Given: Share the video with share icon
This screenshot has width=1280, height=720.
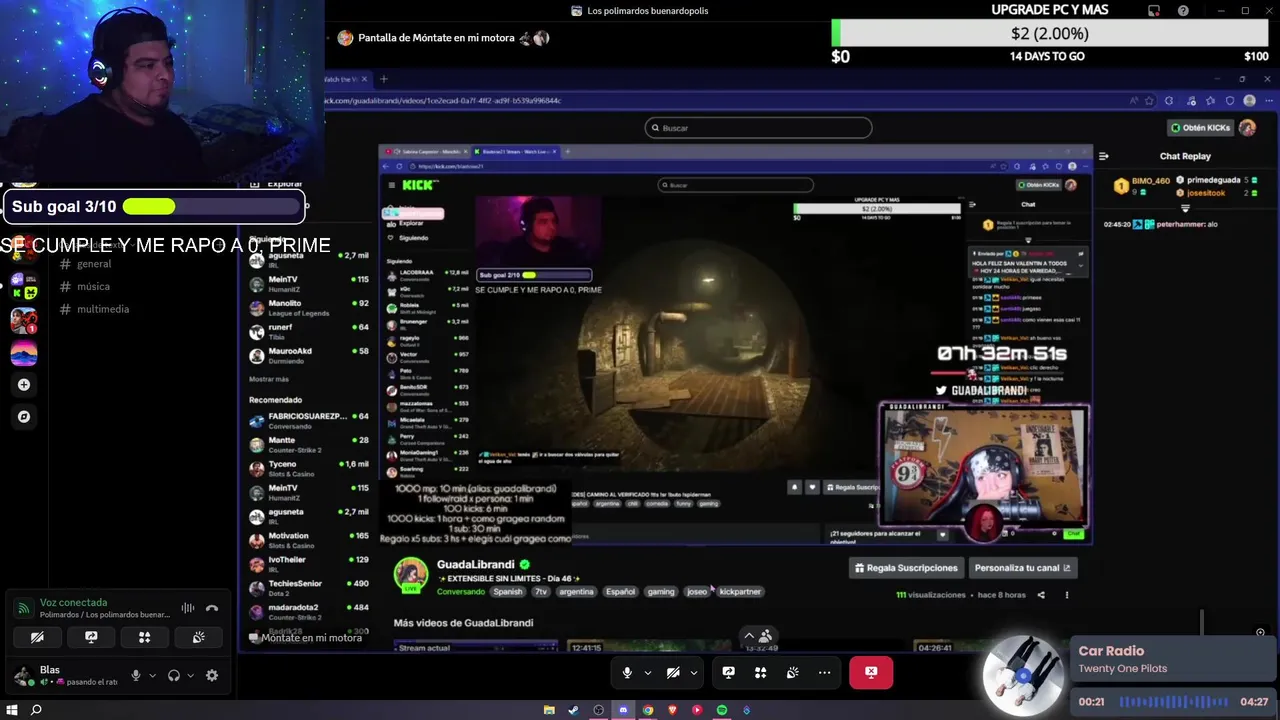Looking at the screenshot, I should tap(1041, 595).
